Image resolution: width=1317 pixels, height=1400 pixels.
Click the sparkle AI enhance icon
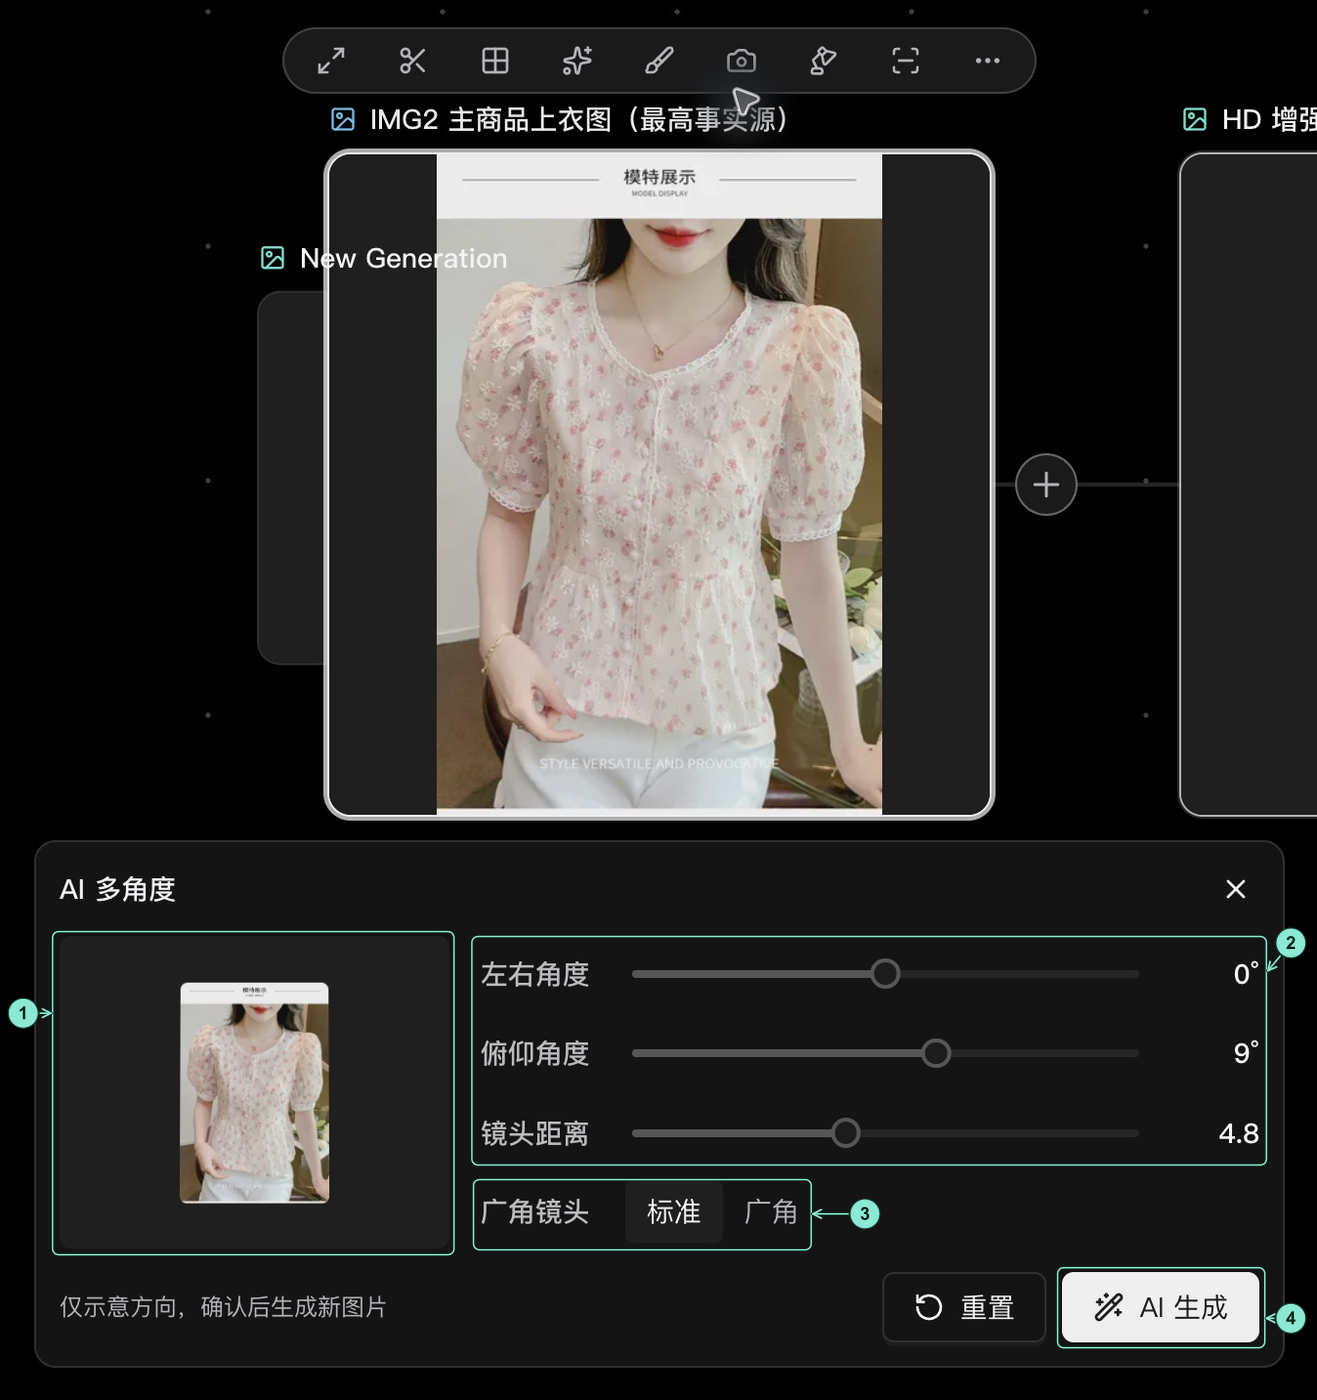tap(577, 61)
